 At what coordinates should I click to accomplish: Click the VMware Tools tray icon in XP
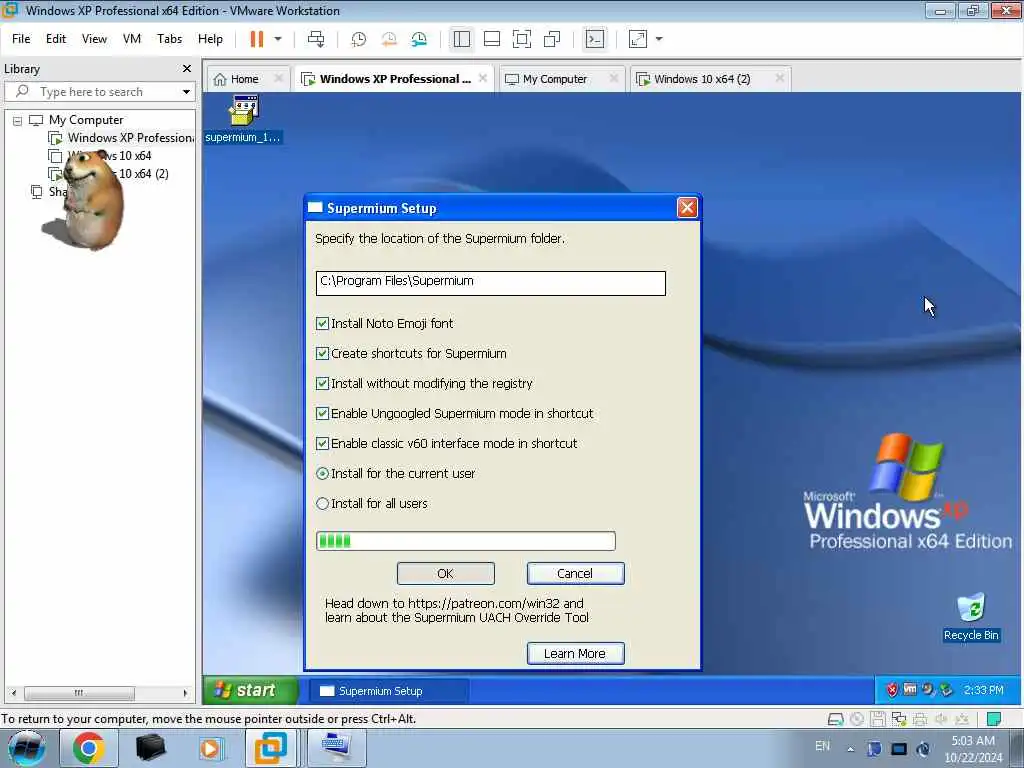910,690
